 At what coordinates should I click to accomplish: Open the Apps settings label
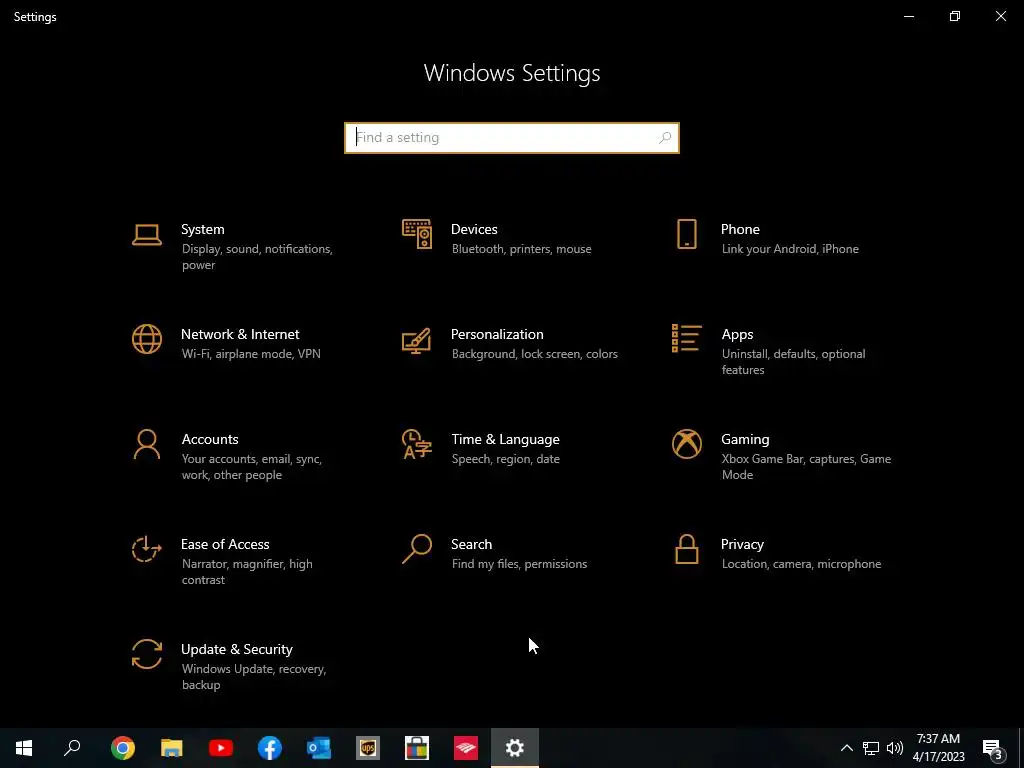tap(737, 334)
